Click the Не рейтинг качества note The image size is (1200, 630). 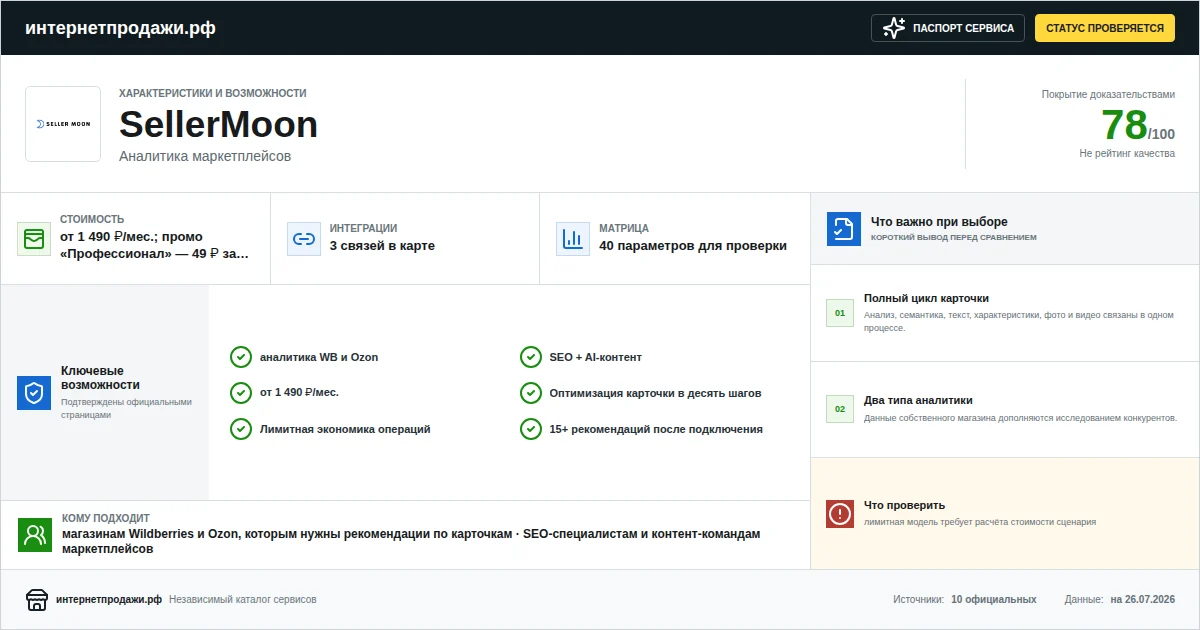pos(1127,154)
